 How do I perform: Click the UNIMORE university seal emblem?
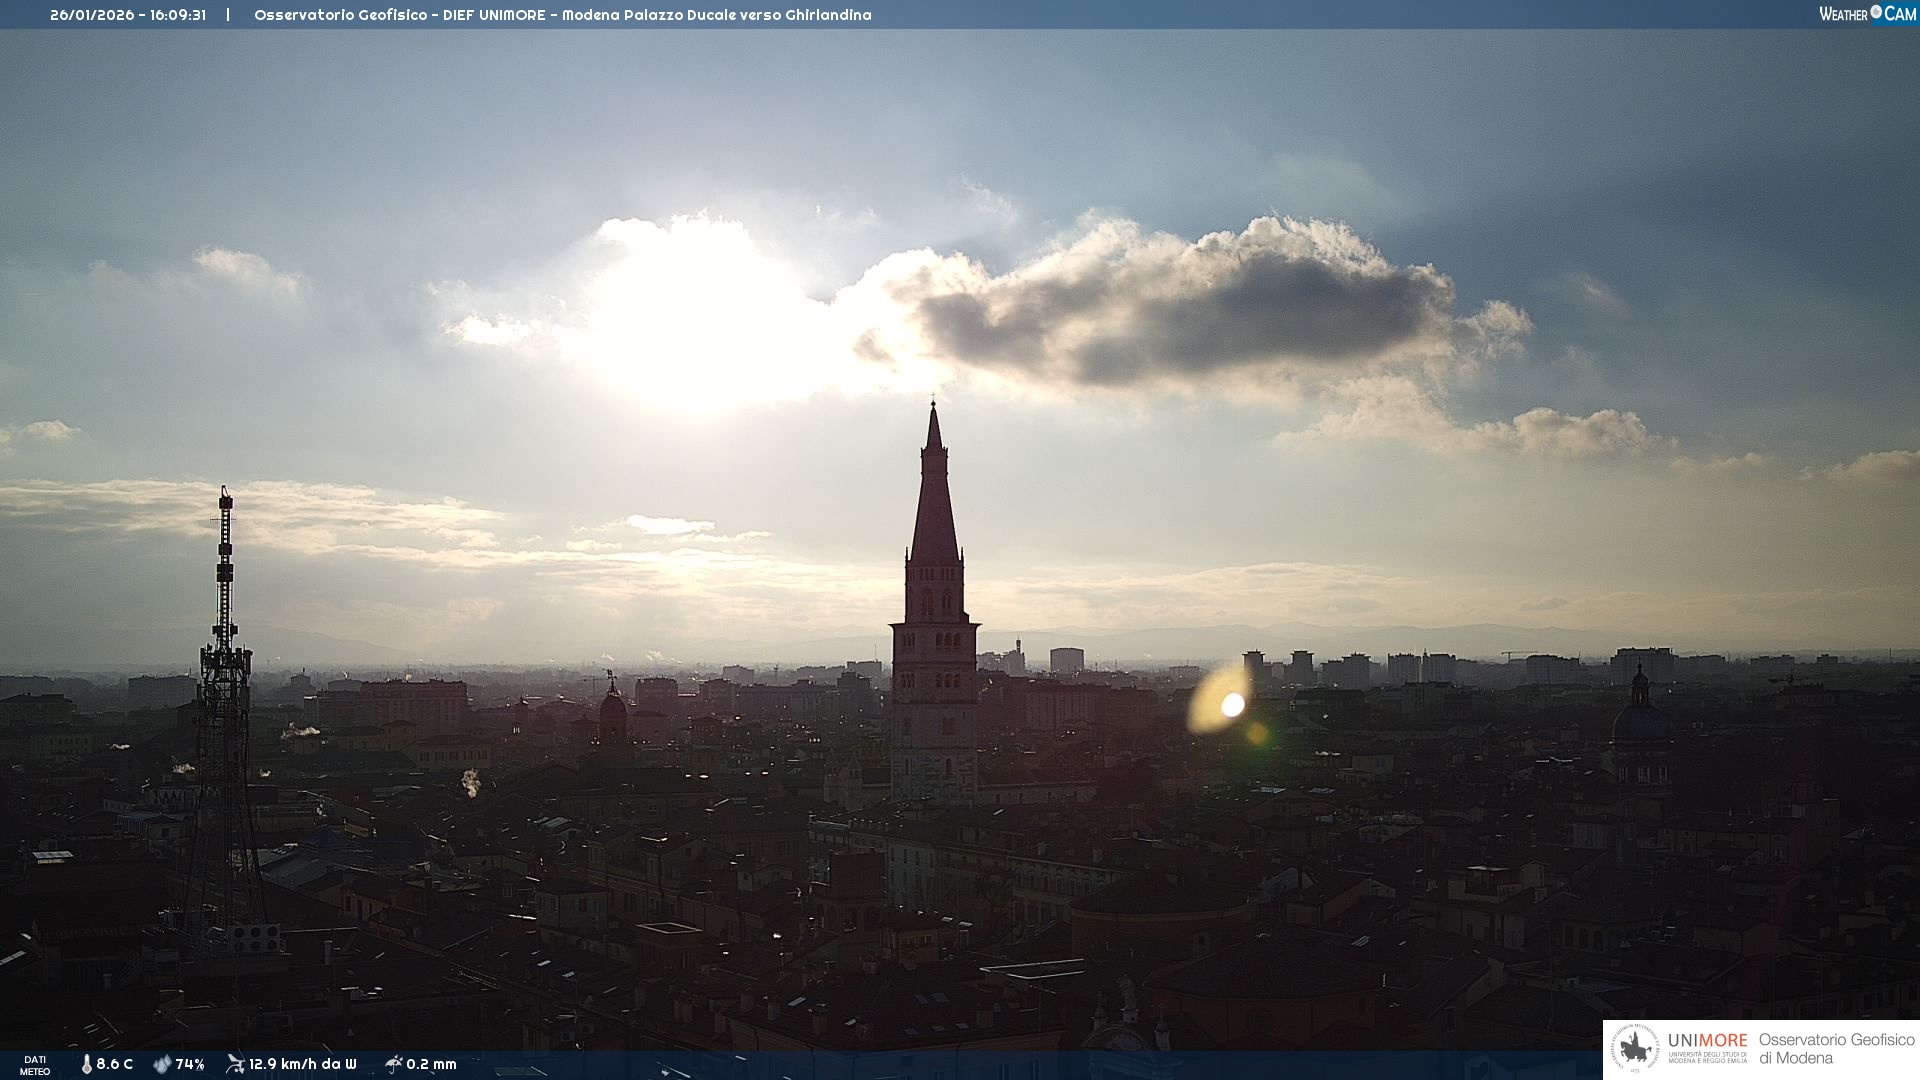tap(1635, 1049)
